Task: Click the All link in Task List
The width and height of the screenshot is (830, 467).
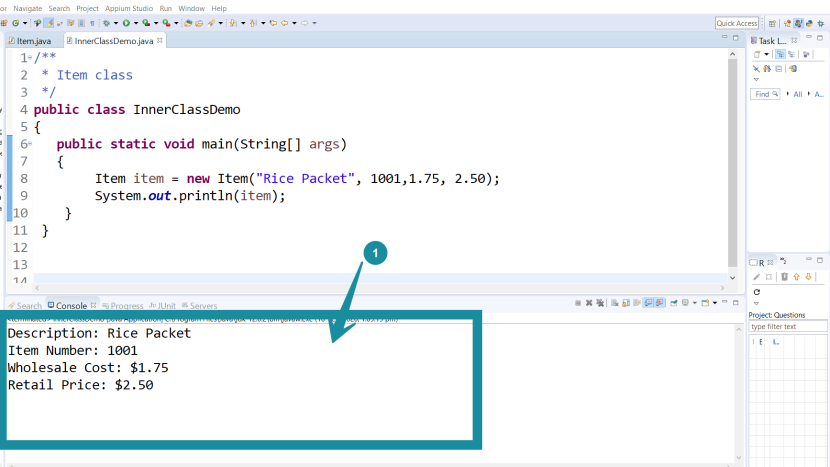Action: pos(798,94)
